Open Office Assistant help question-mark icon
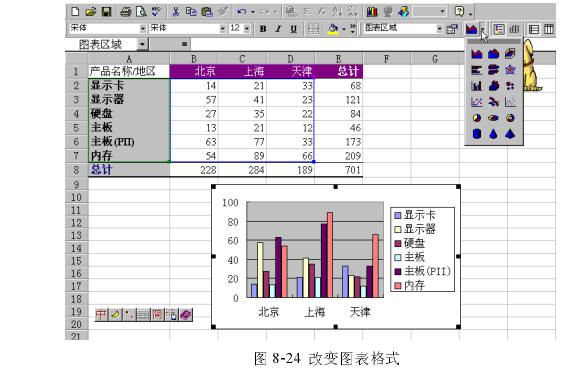Image resolution: width=561 pixels, height=369 pixels. [459, 12]
